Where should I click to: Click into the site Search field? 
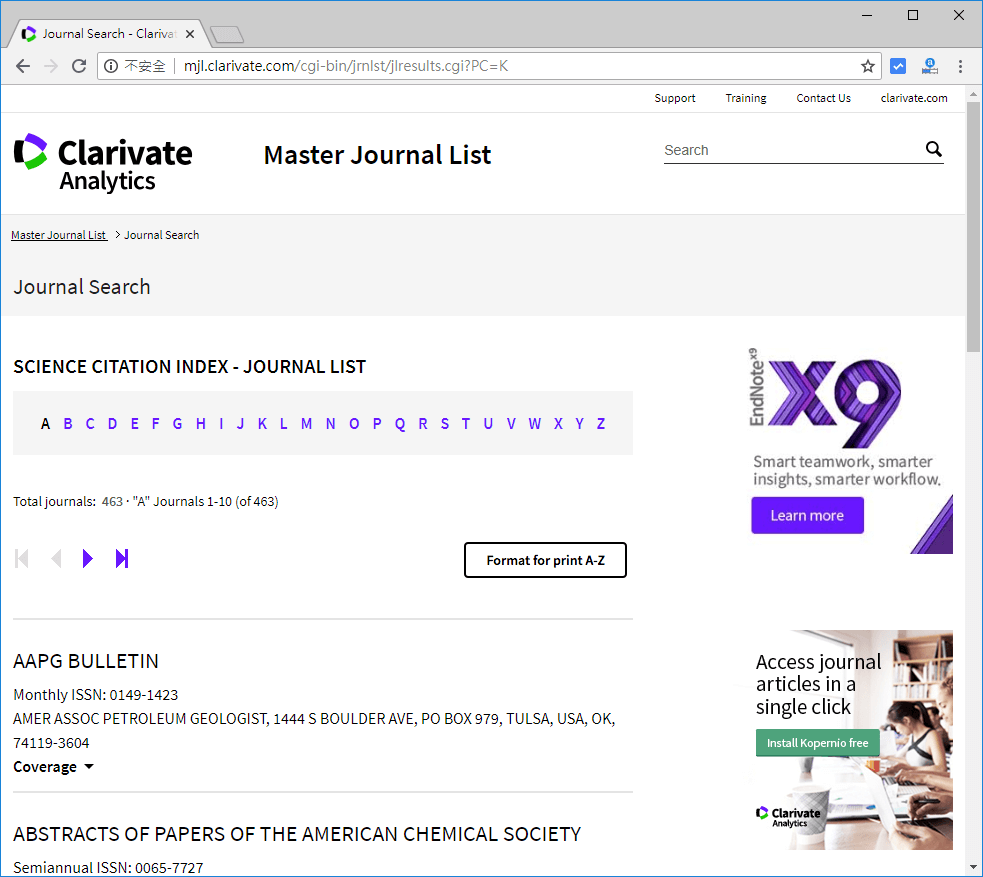click(x=790, y=150)
